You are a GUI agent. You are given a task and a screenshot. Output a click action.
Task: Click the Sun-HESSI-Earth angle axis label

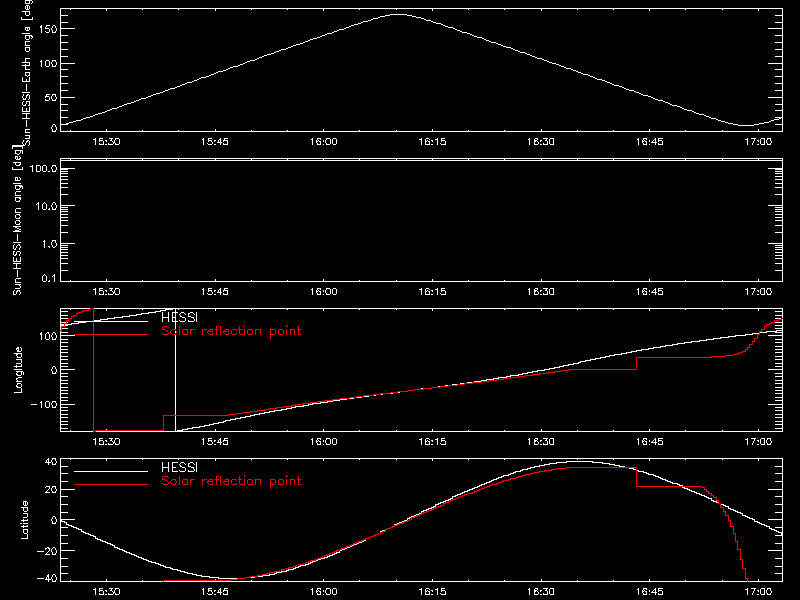(x=27, y=73)
